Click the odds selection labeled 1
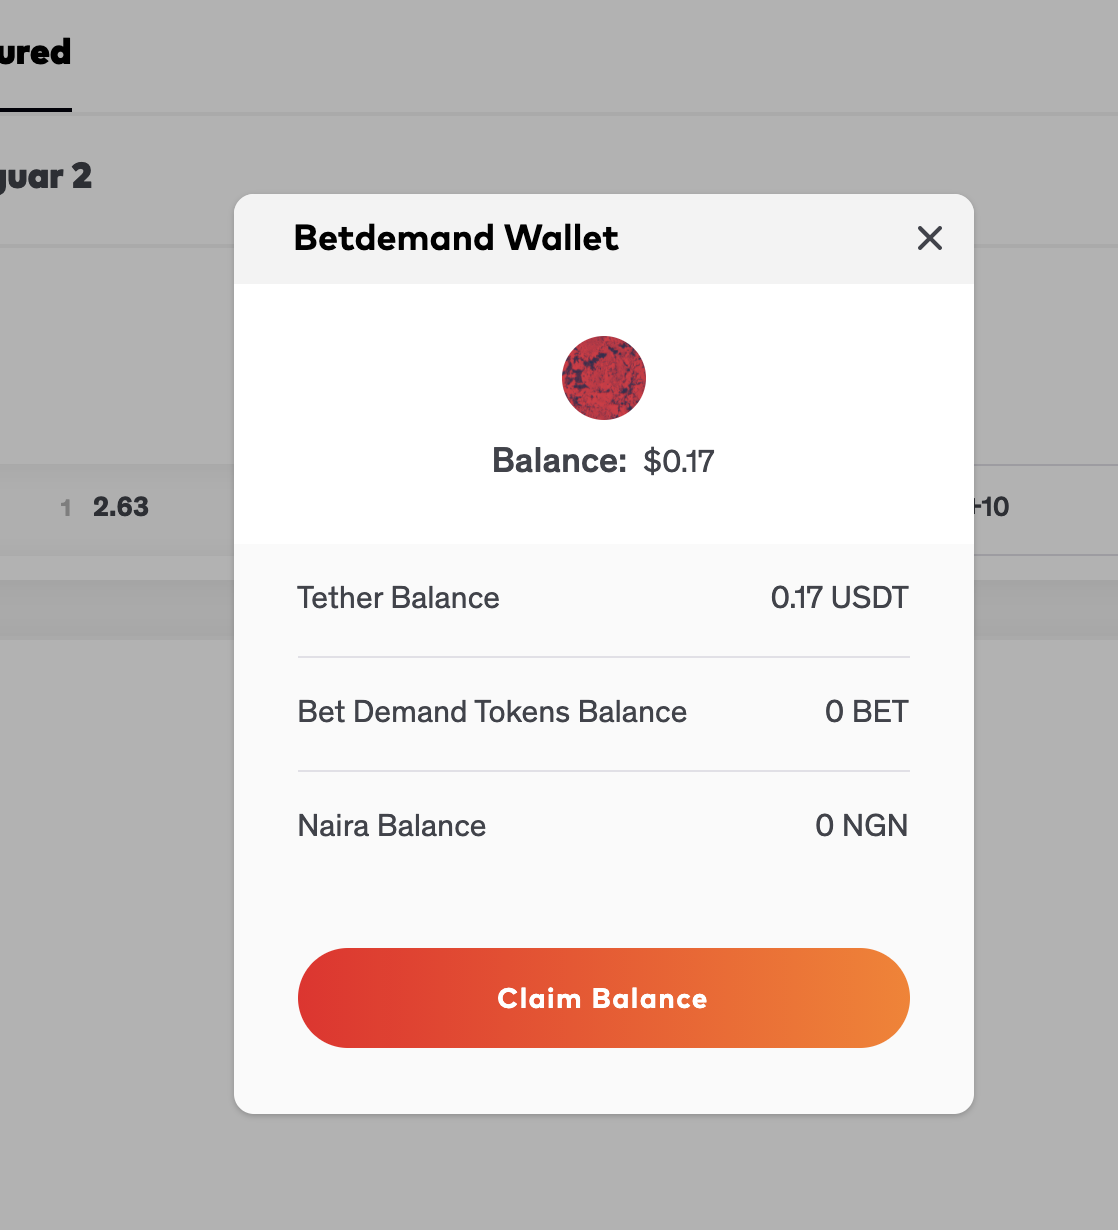 coord(66,507)
